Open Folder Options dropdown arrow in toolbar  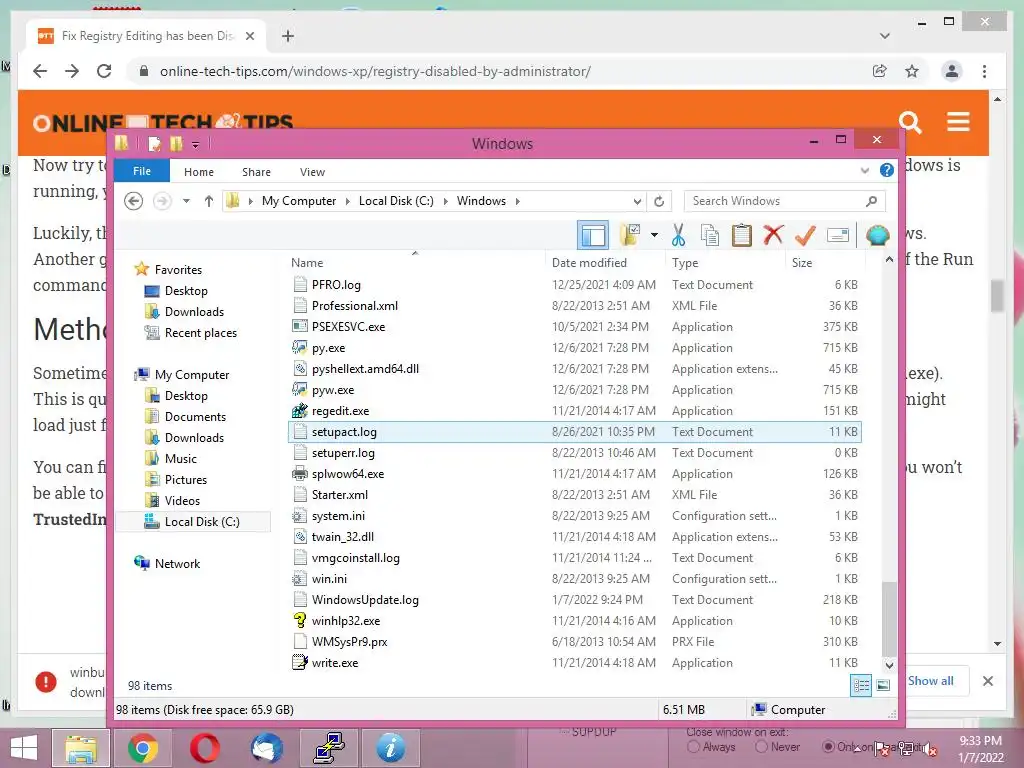(x=654, y=235)
